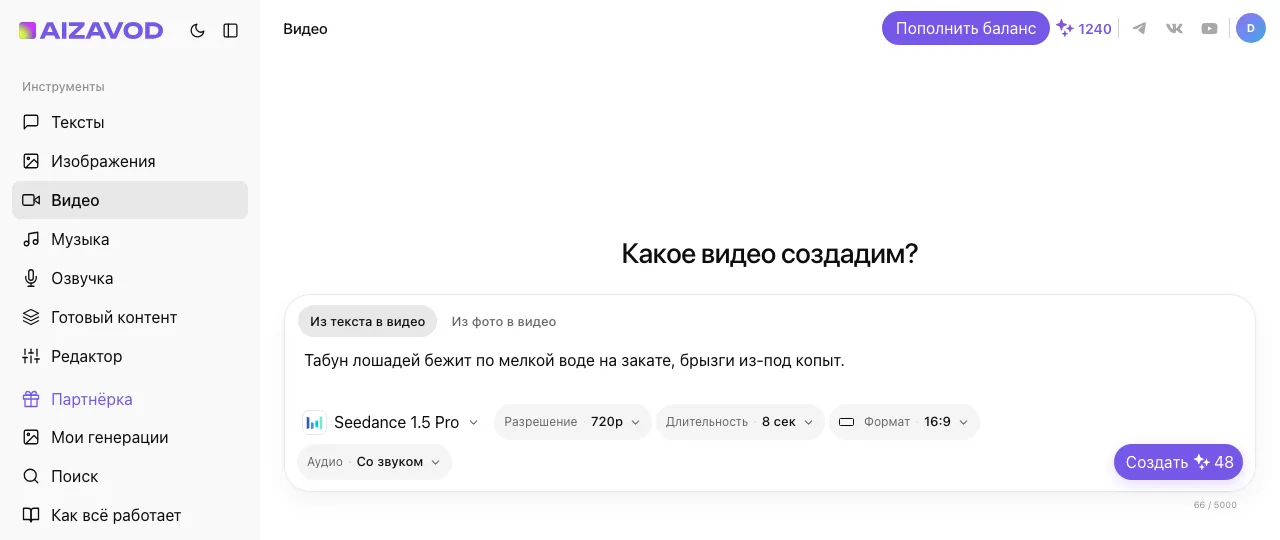Click into the prompt text field
Screen dimensions: 1280x540
pos(770,360)
